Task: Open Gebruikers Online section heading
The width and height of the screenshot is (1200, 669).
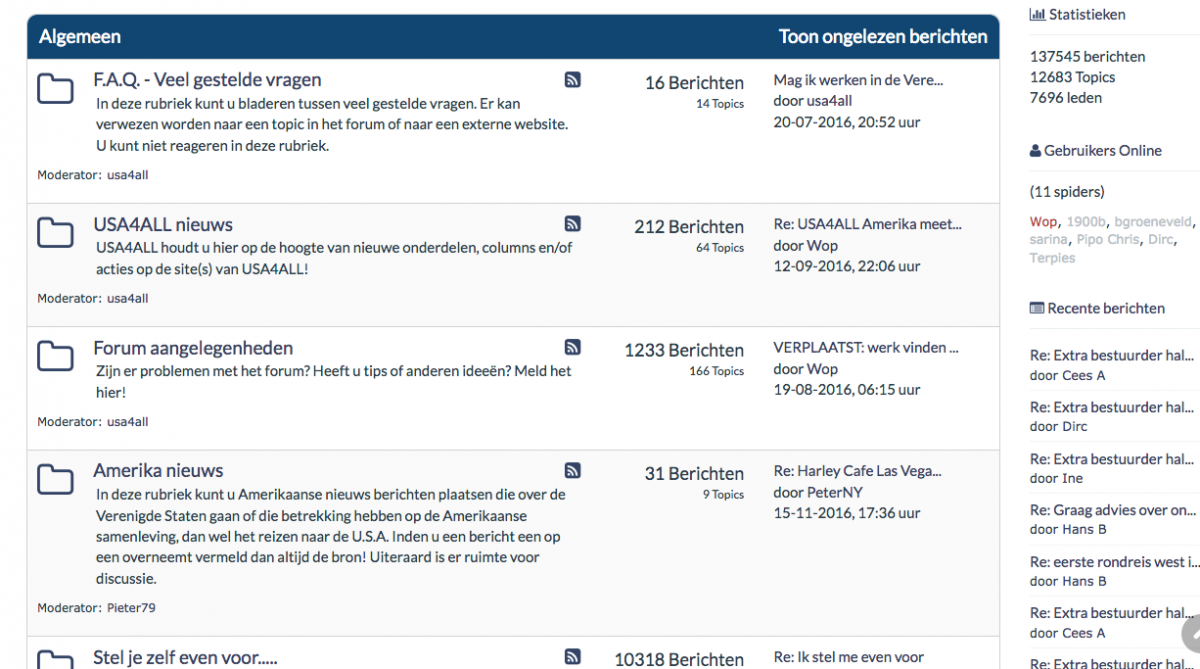Action: tap(1095, 151)
